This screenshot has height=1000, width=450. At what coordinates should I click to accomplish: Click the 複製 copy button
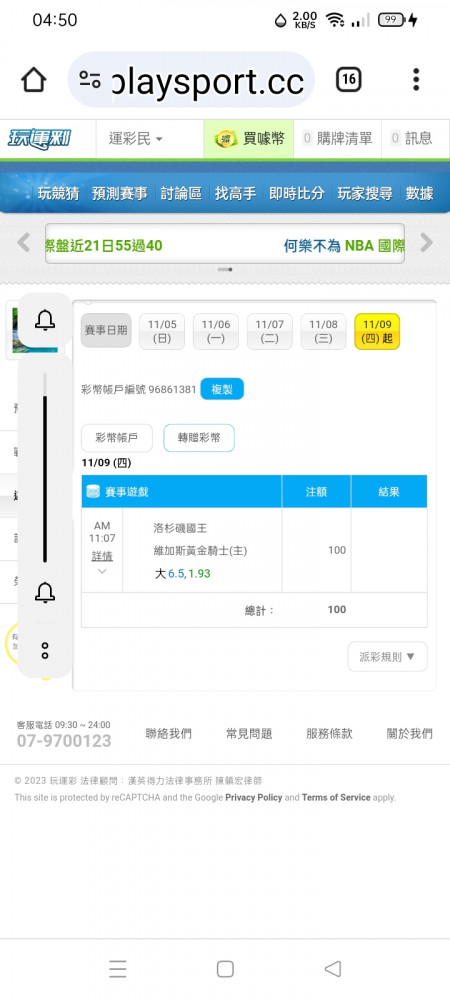click(222, 389)
